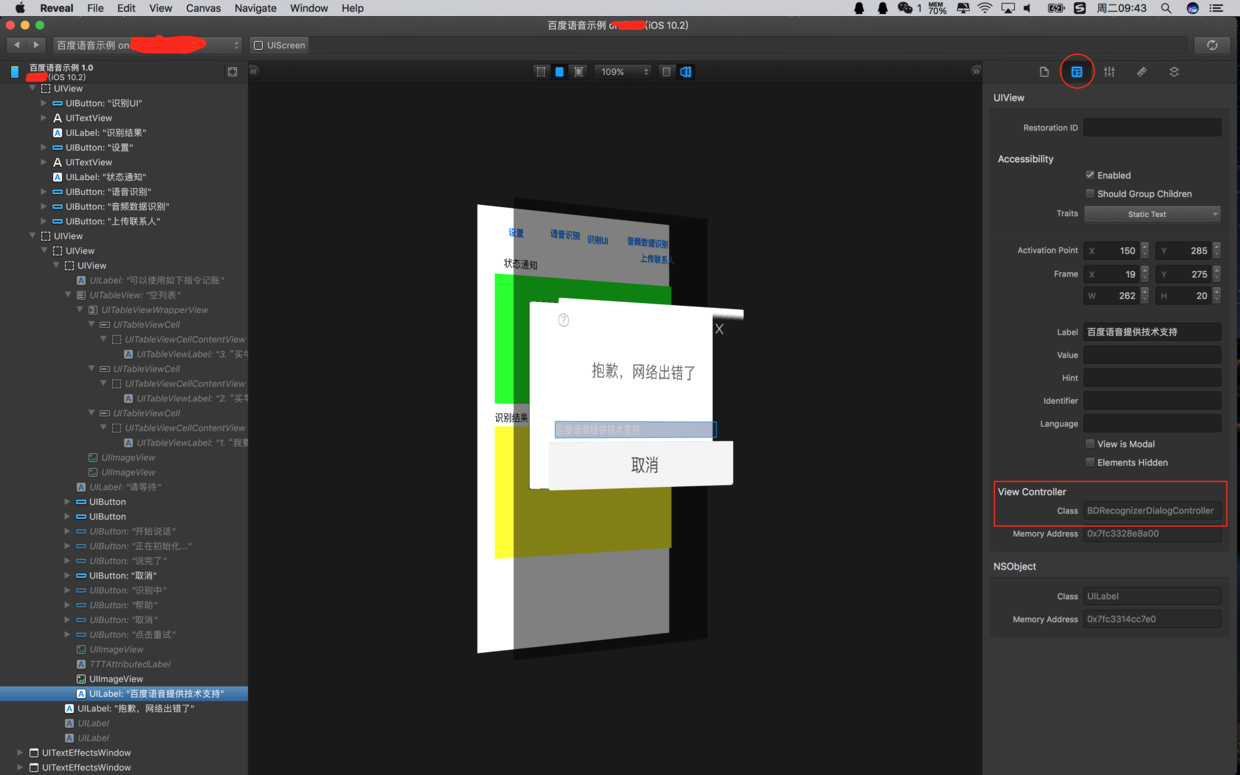Open the Window menu
This screenshot has width=1240, height=775.
309,8
